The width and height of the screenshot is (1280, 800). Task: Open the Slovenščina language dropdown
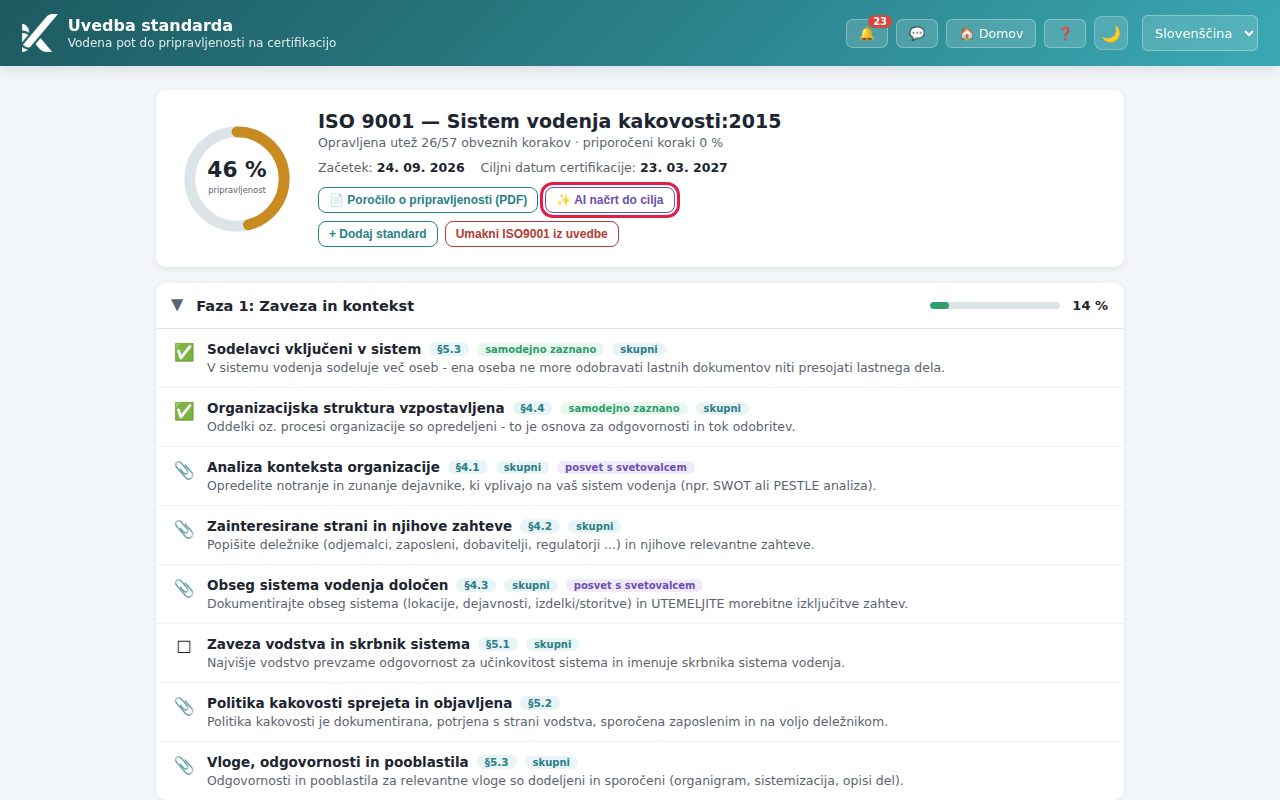click(1200, 33)
